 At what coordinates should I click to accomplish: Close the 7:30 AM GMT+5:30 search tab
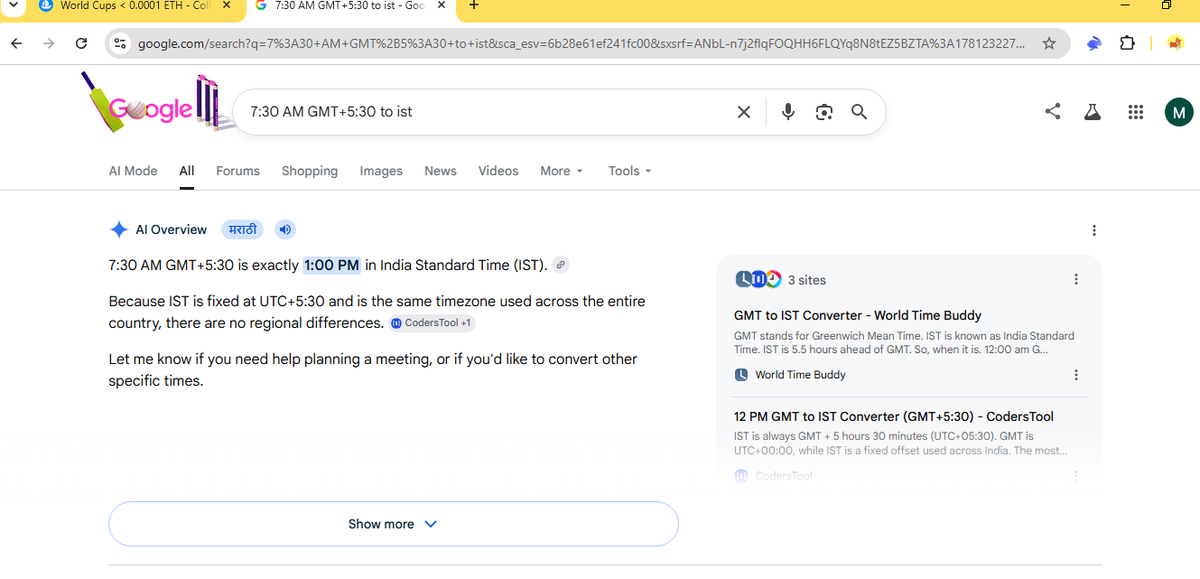441,6
